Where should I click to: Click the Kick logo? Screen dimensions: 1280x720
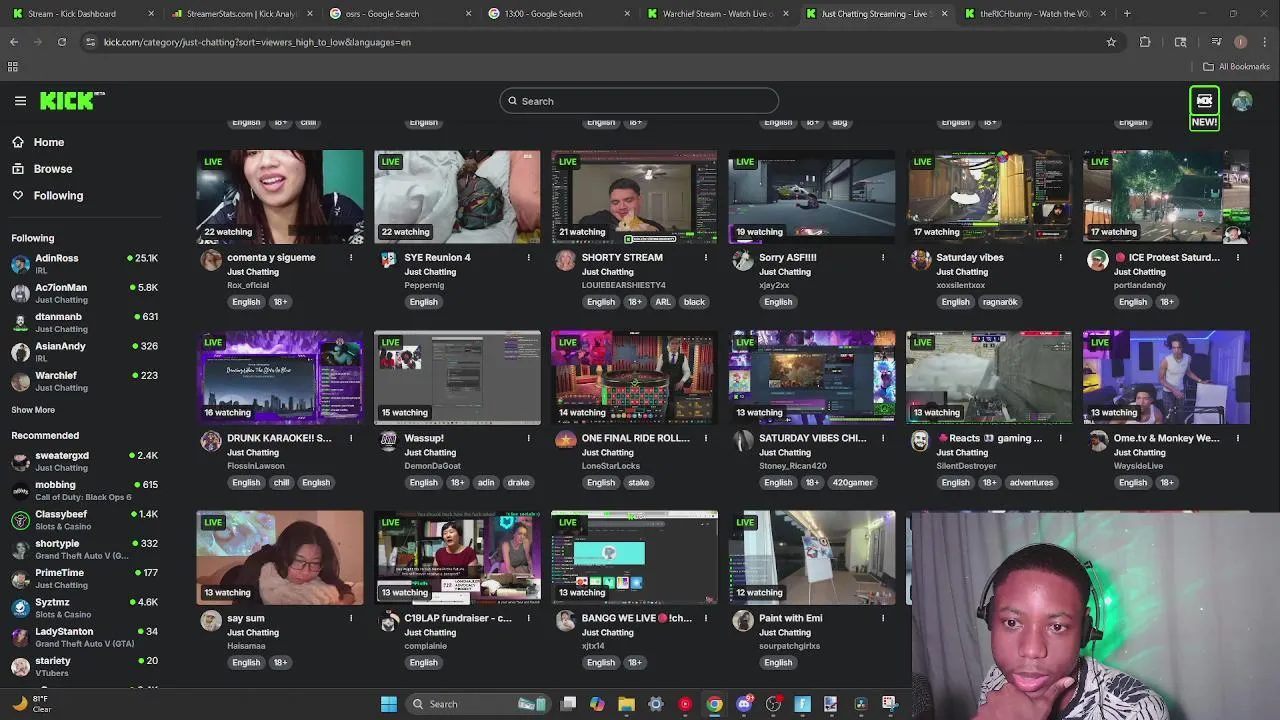[x=72, y=101]
